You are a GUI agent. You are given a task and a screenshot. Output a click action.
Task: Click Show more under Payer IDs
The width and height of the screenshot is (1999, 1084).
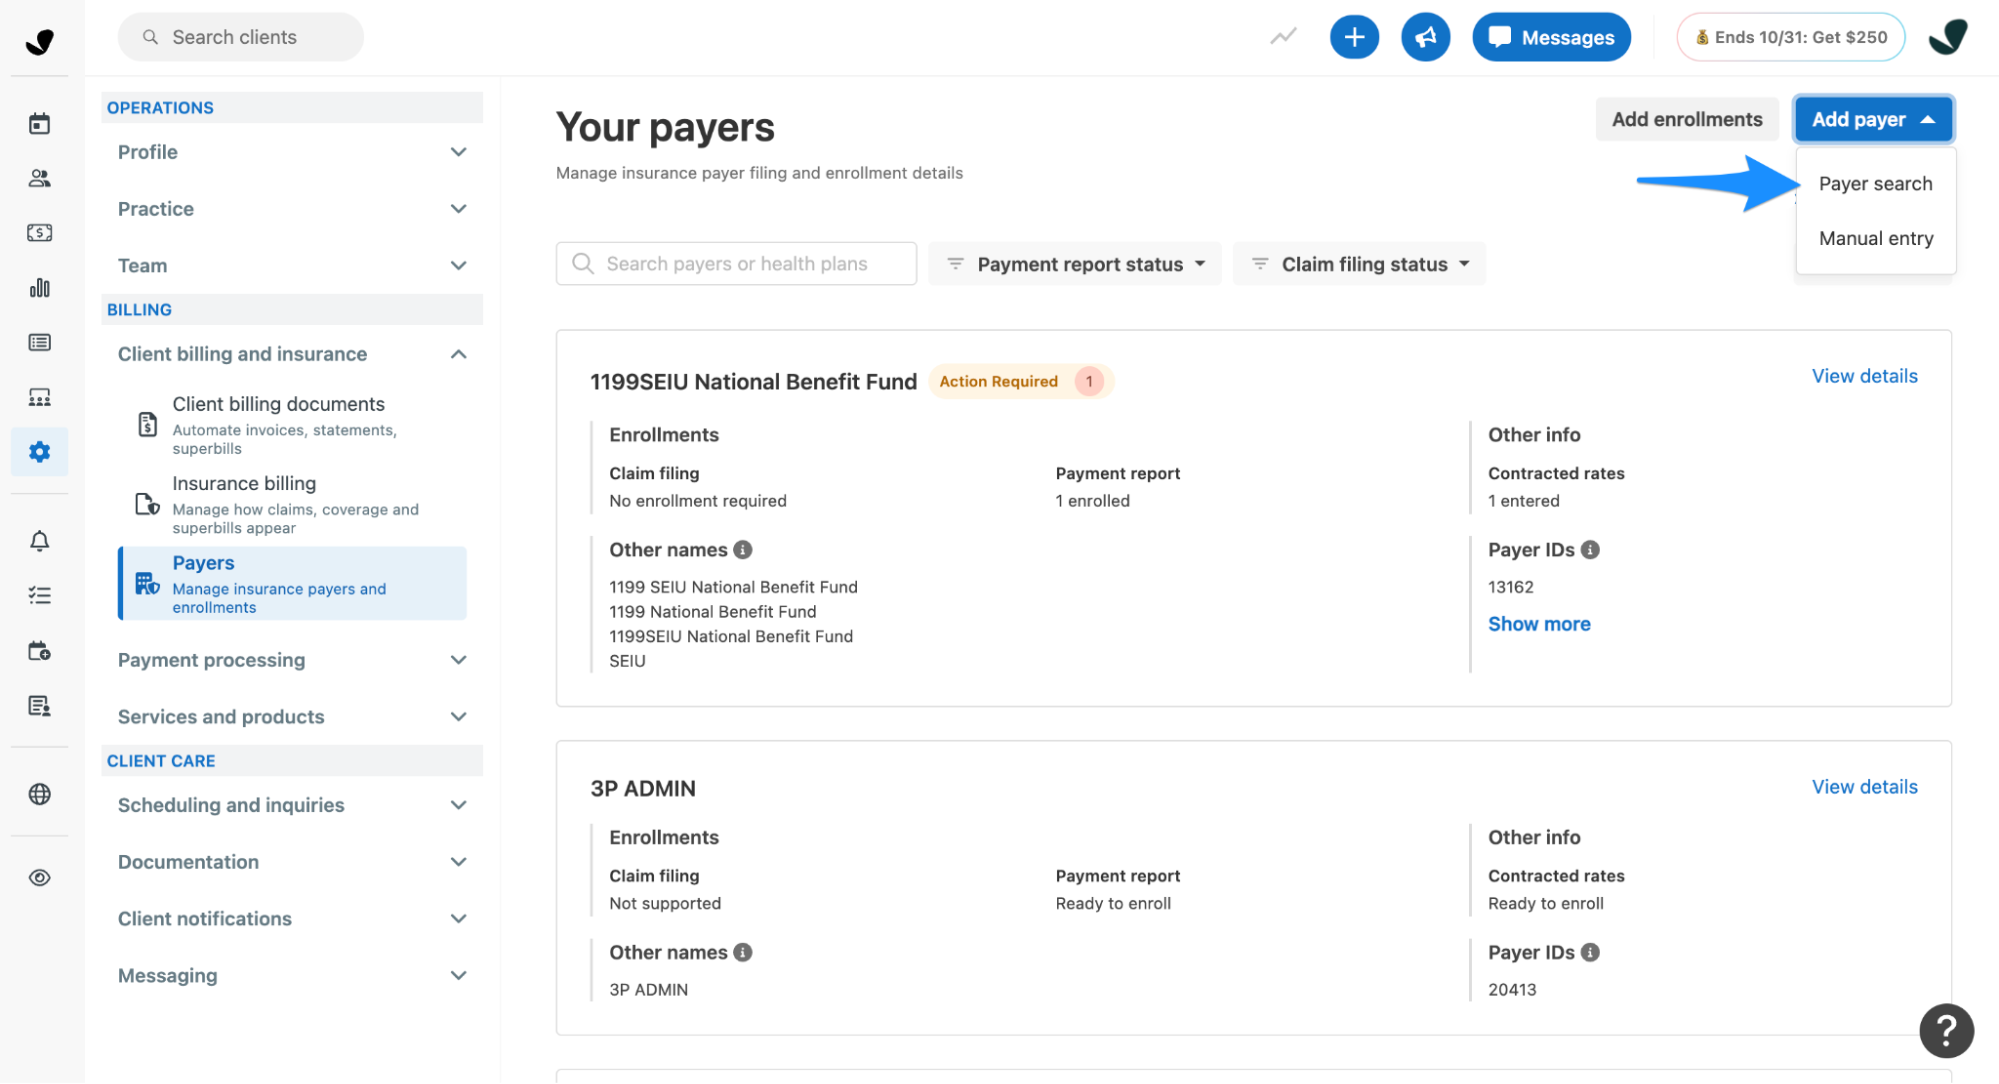coord(1539,624)
